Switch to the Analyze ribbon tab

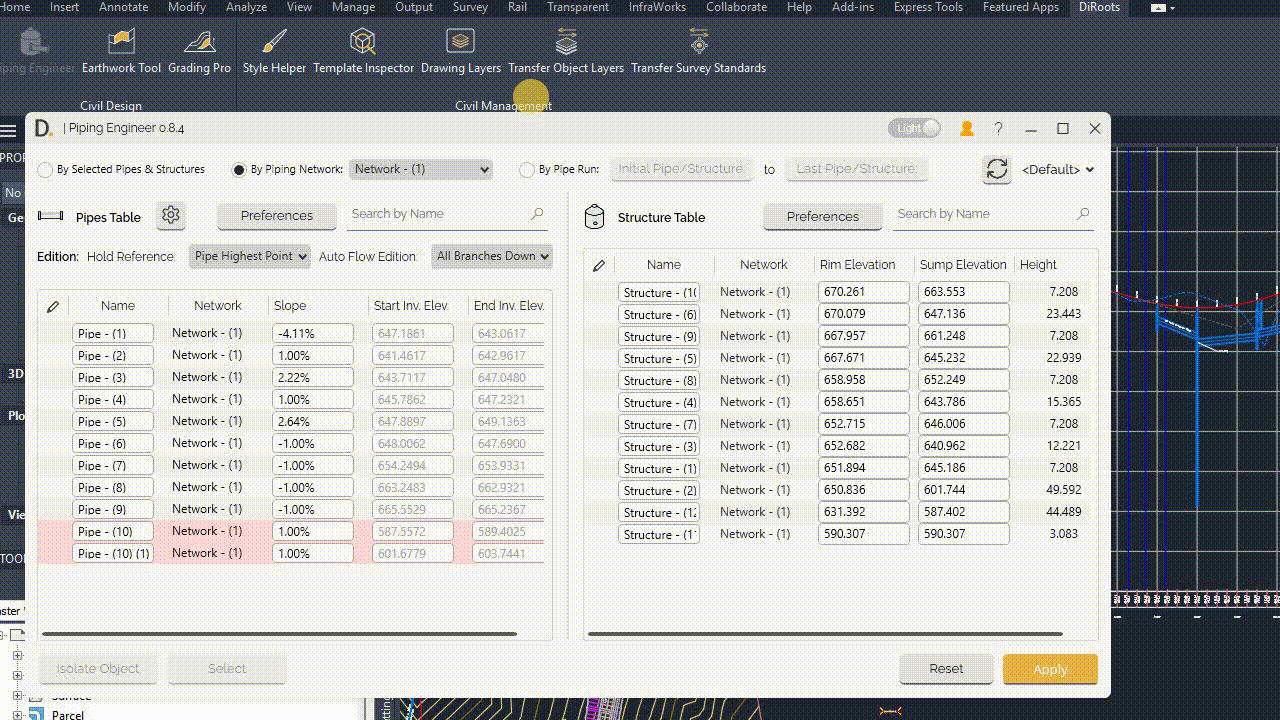246,7
